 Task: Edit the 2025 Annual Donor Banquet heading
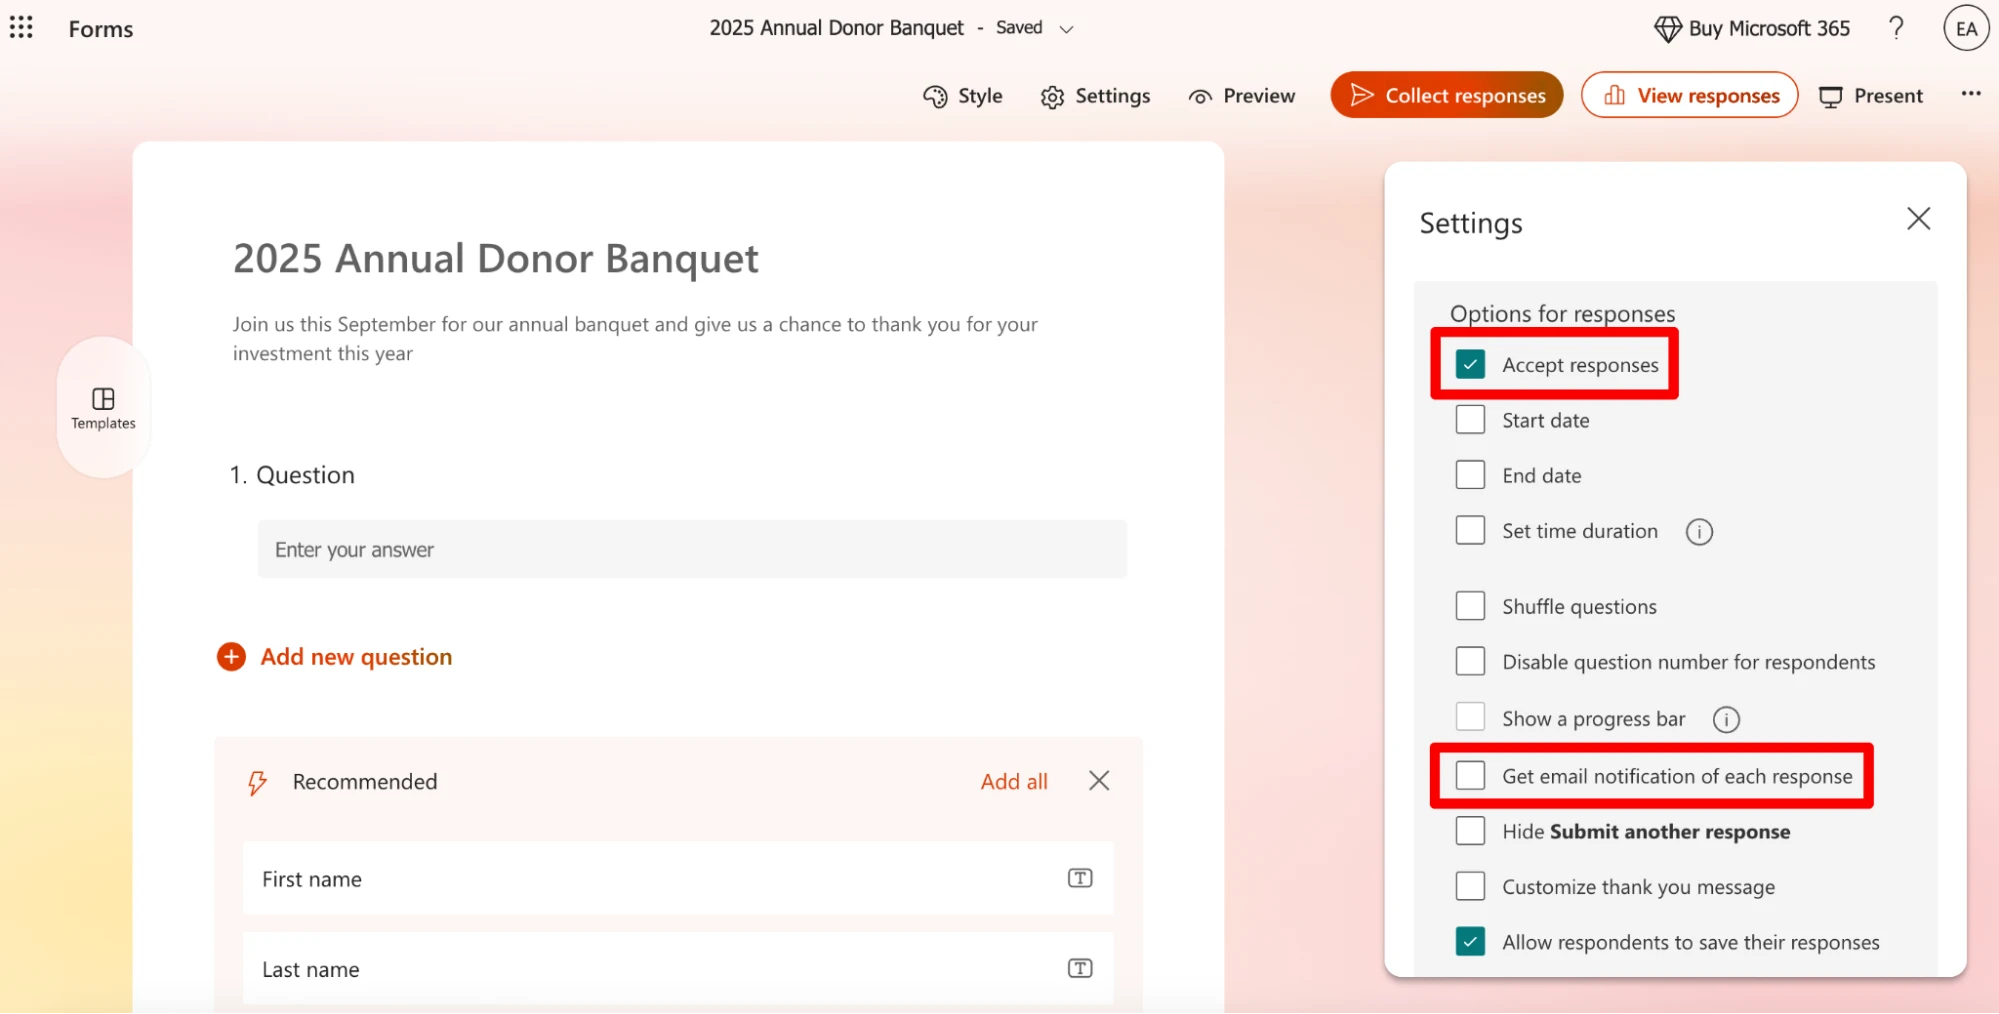pos(496,259)
